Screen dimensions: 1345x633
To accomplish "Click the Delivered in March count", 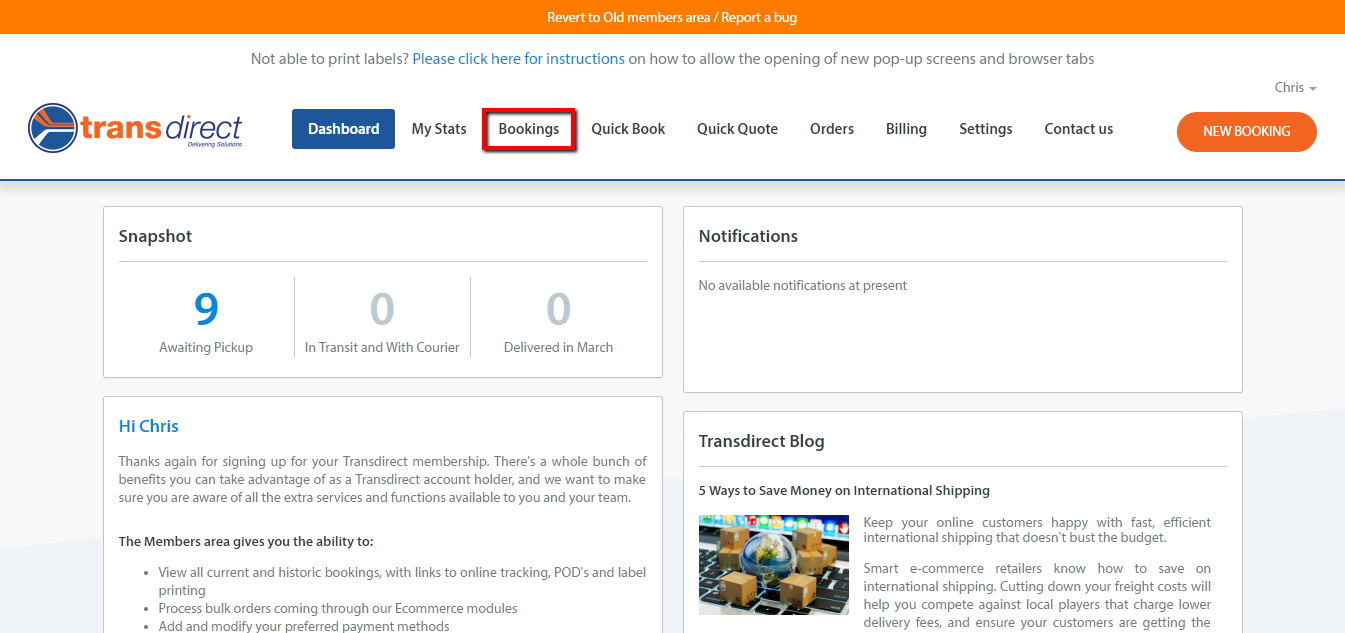I will tap(558, 309).
